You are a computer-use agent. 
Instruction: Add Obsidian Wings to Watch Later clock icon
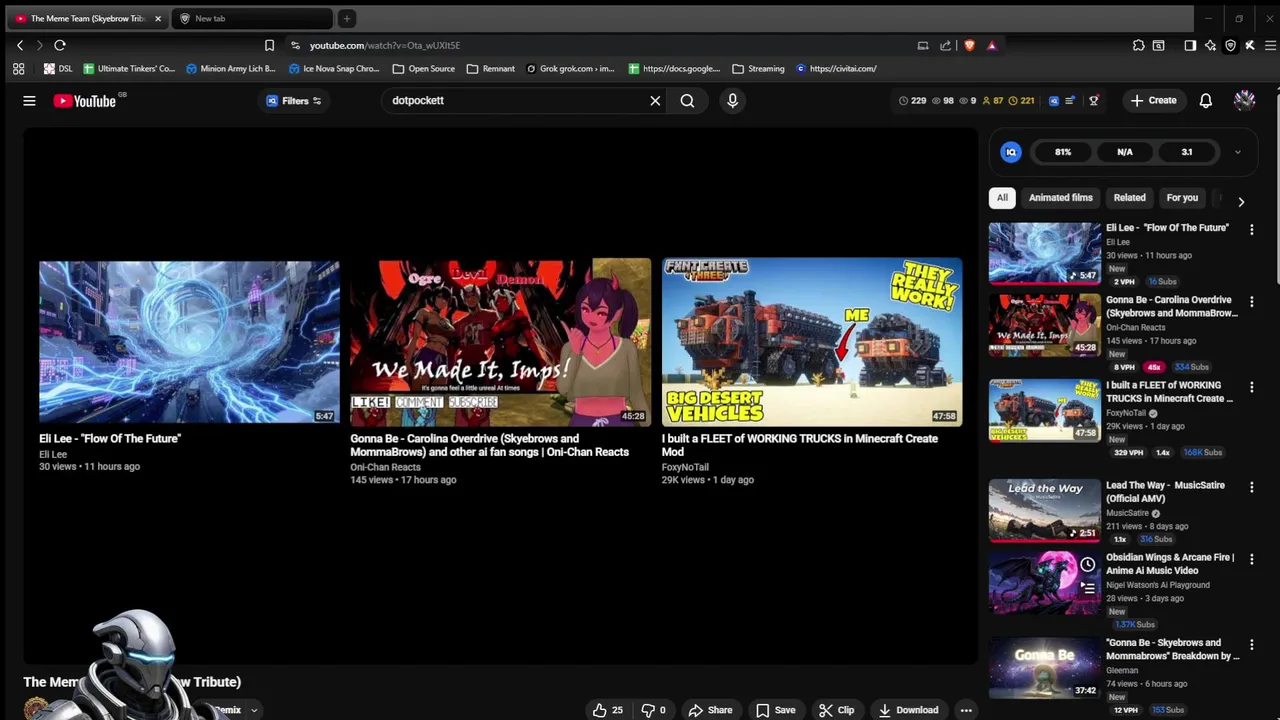1087,565
